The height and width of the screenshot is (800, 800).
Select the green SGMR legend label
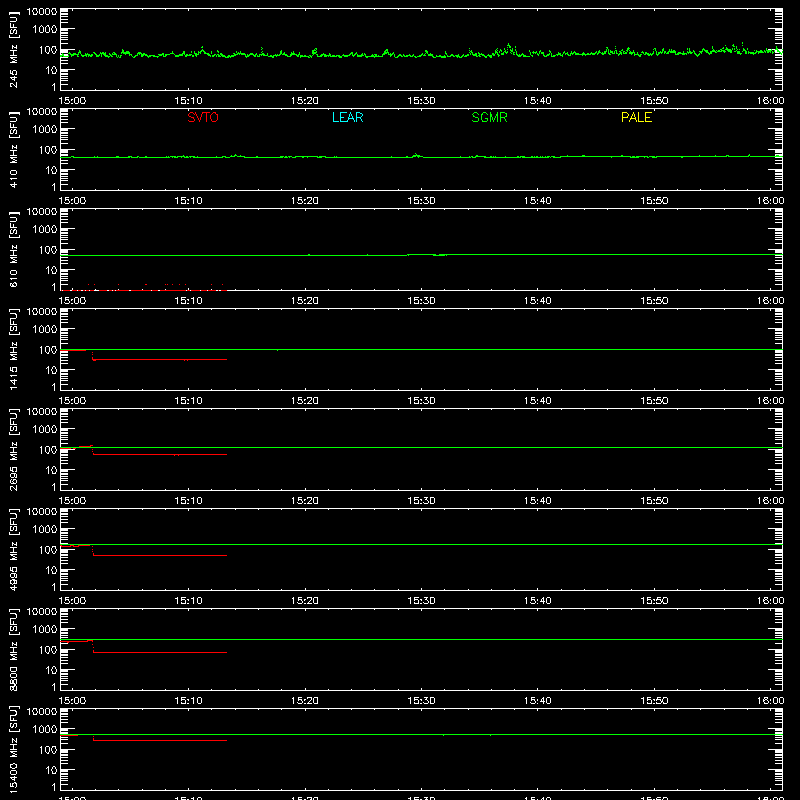(489, 117)
